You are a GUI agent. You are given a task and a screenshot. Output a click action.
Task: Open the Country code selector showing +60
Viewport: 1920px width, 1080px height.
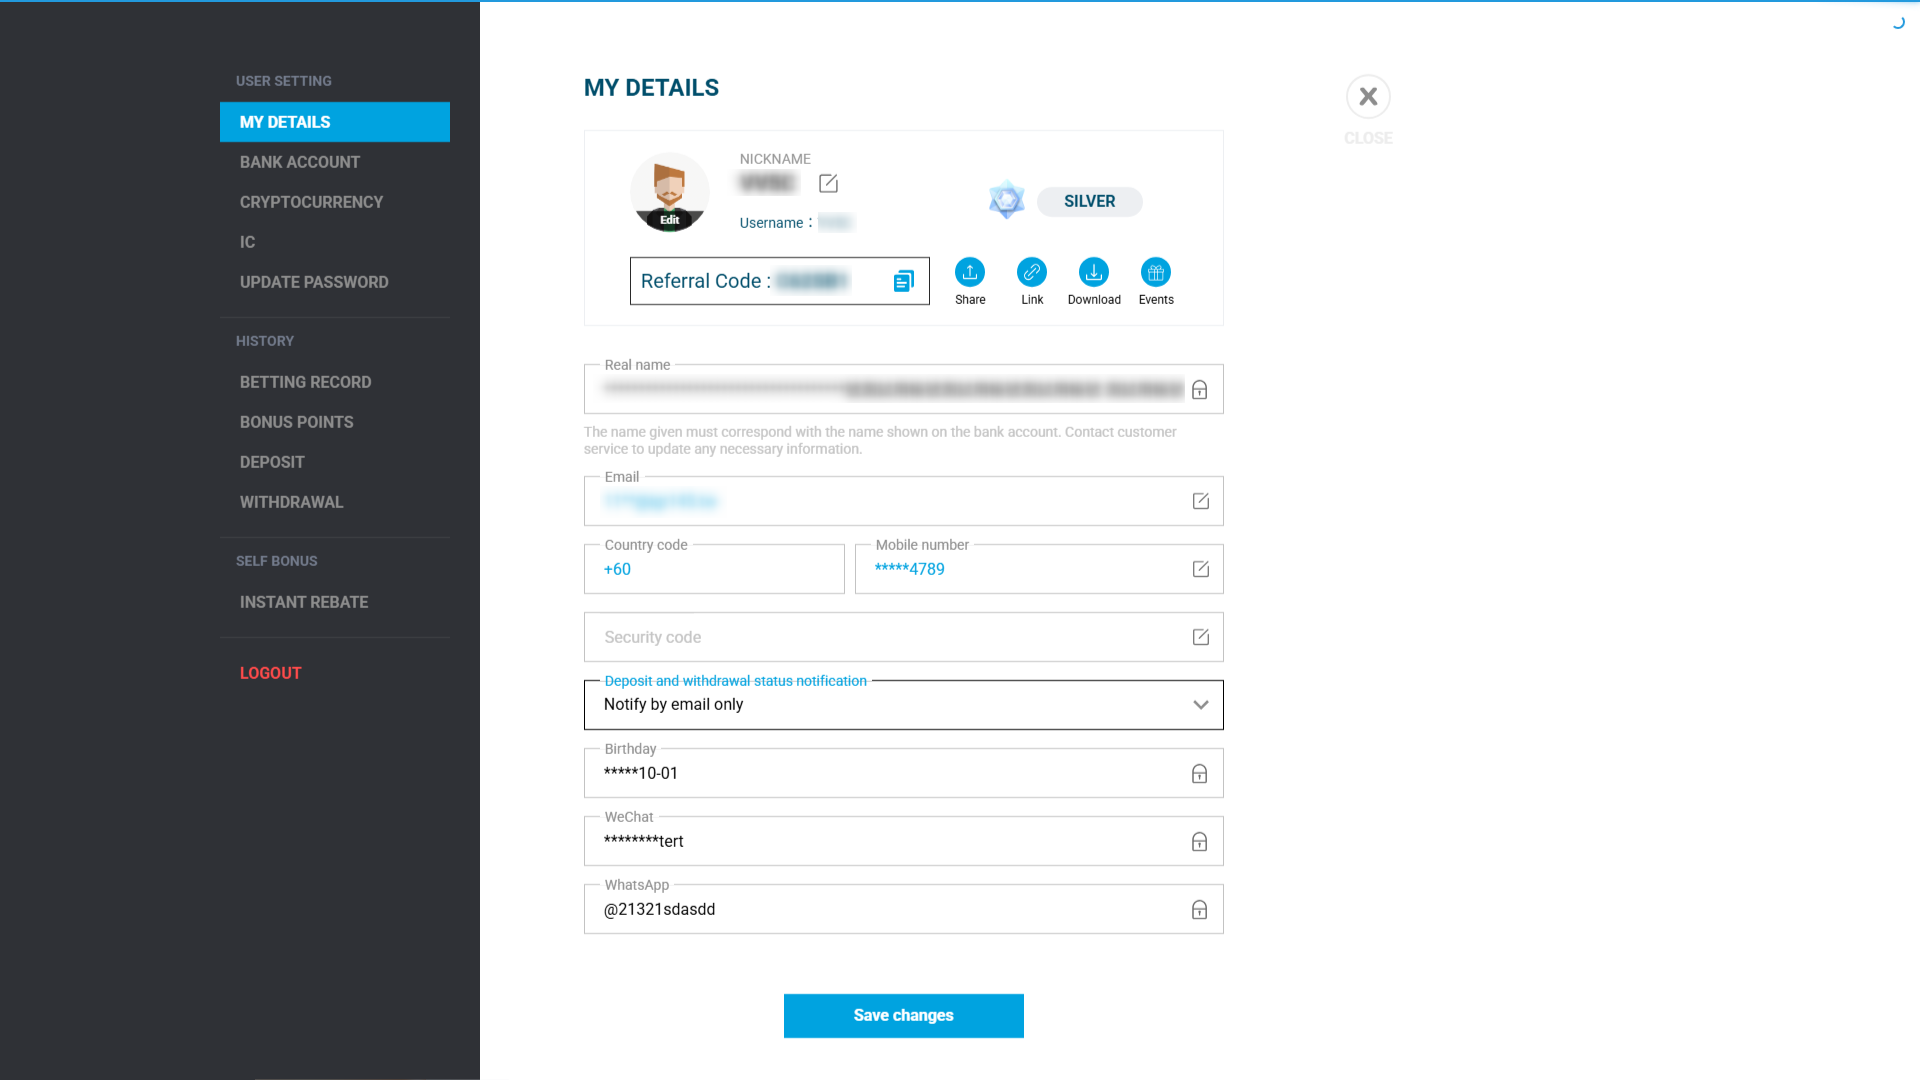click(713, 568)
